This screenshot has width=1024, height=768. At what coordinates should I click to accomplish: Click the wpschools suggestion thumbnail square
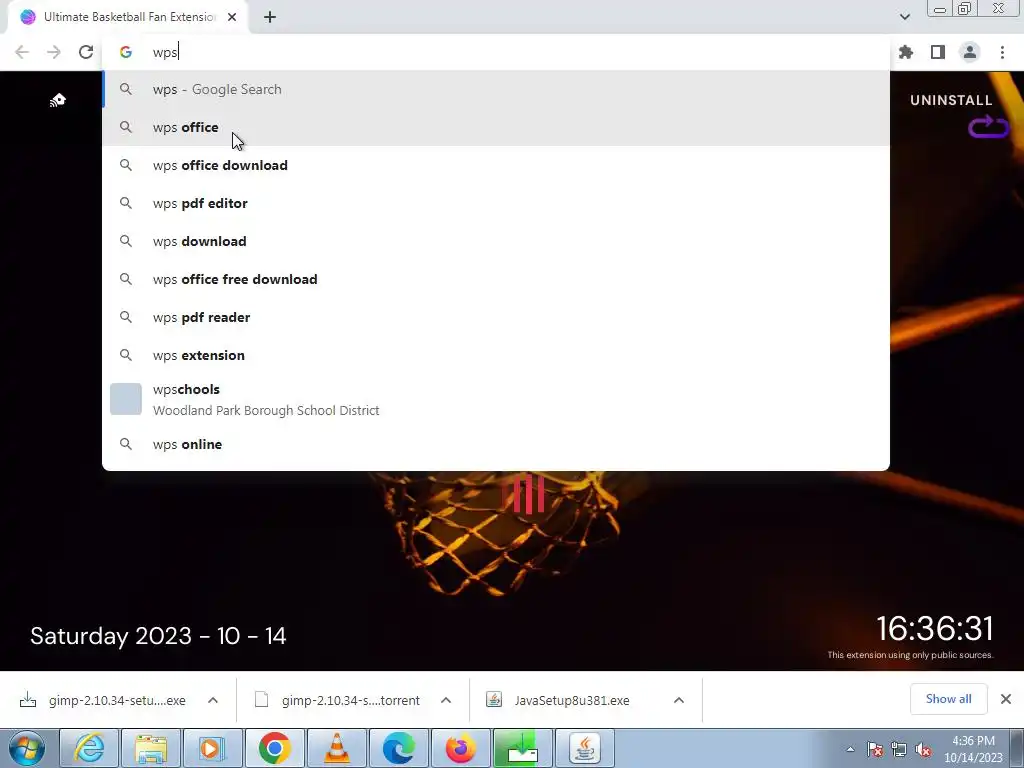click(x=125, y=399)
